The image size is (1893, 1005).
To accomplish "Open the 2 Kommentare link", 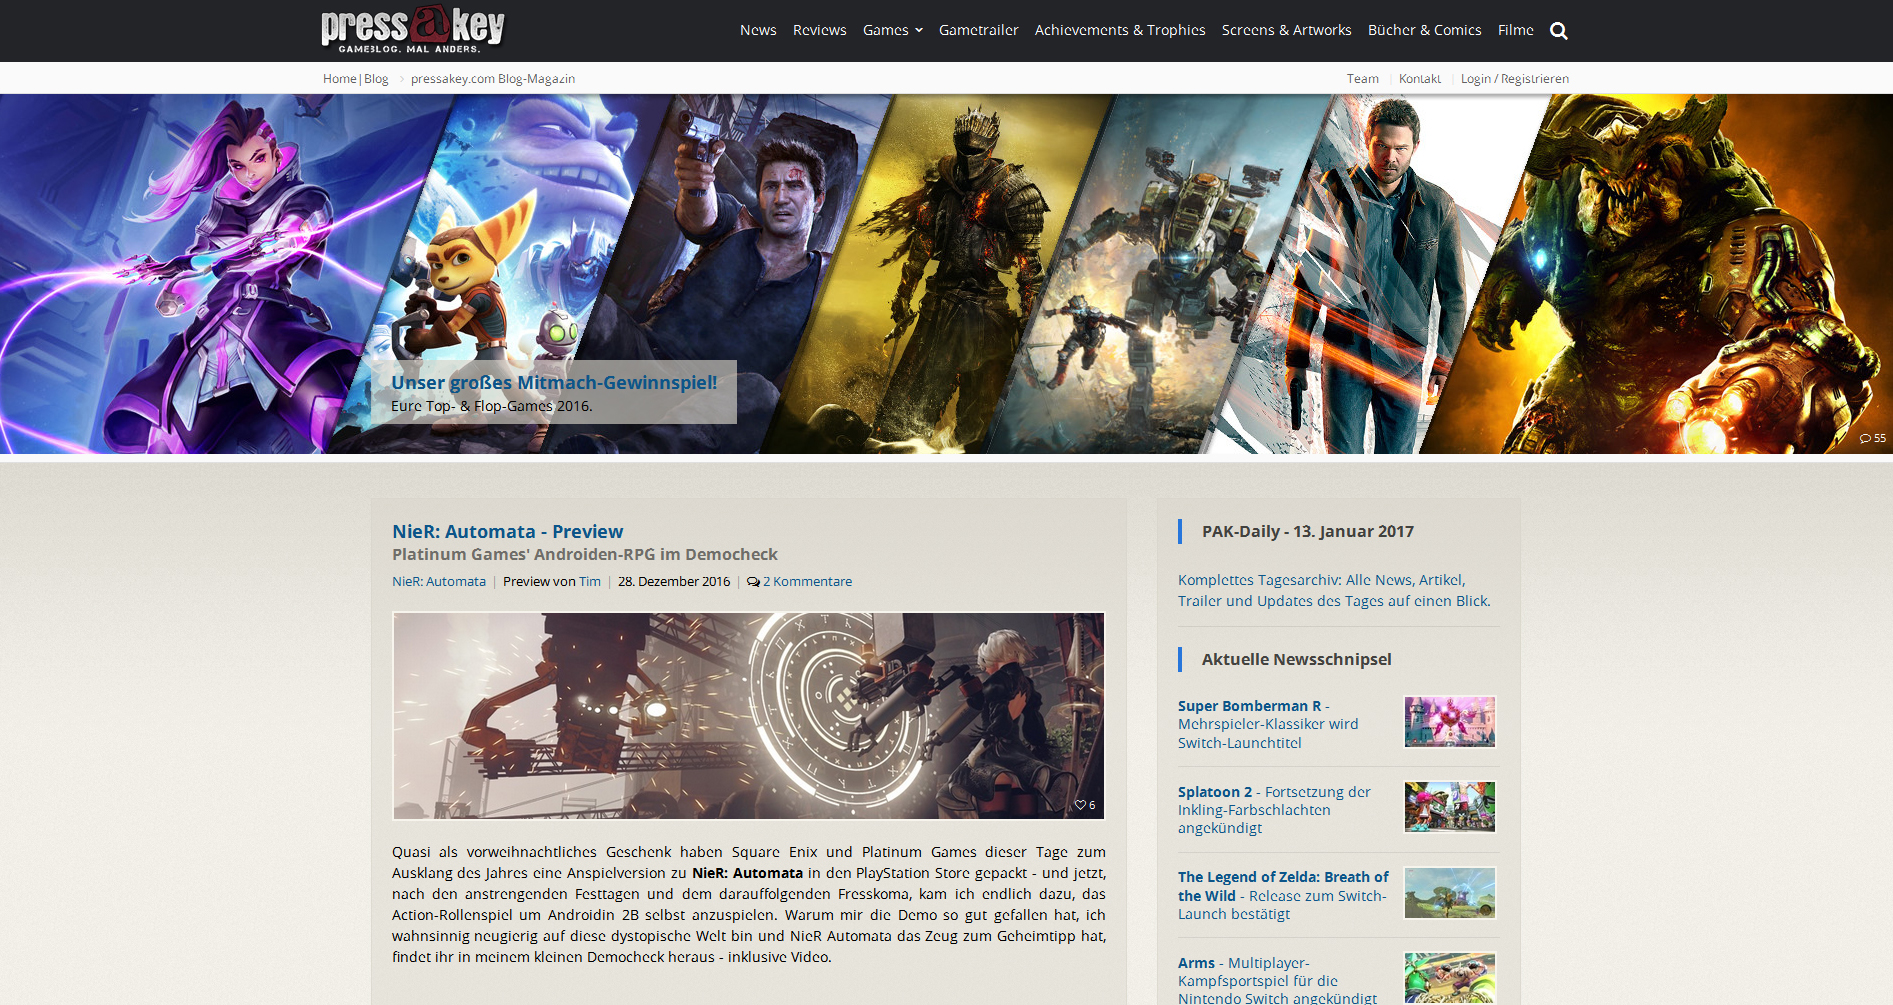I will pyautogui.click(x=807, y=582).
